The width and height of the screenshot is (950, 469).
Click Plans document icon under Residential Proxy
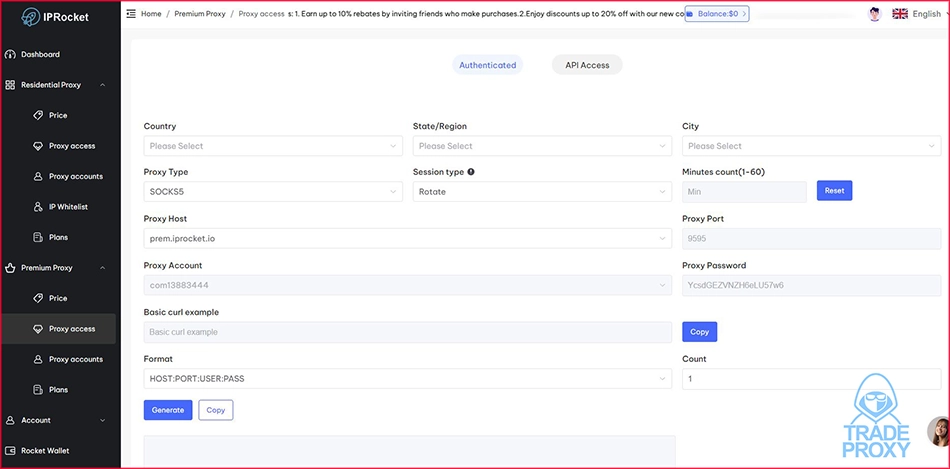(x=38, y=238)
